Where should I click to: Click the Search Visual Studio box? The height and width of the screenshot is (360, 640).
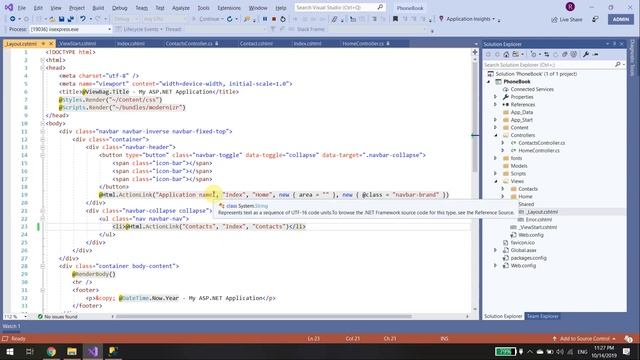[x=340, y=7]
